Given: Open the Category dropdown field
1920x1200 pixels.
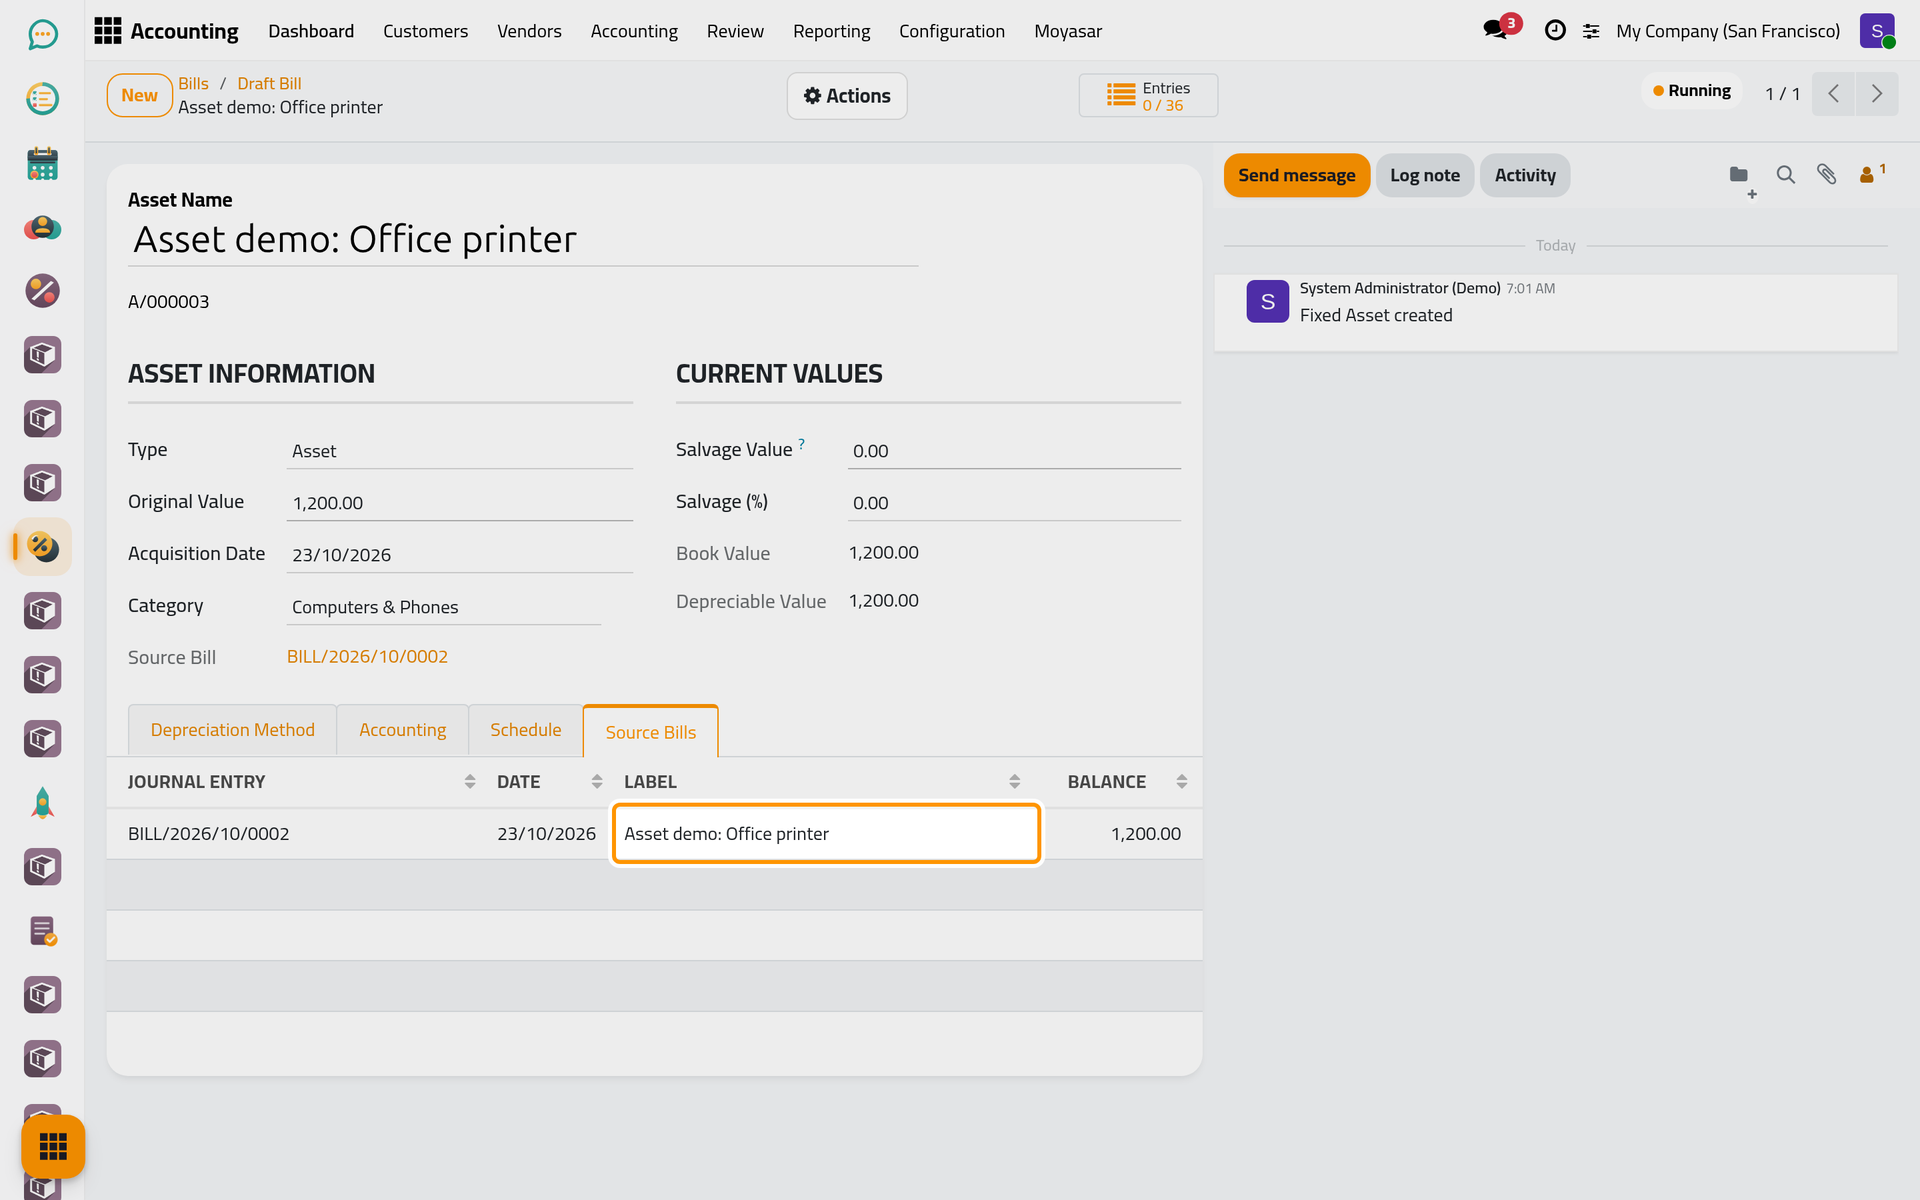Looking at the screenshot, I should coord(443,607).
